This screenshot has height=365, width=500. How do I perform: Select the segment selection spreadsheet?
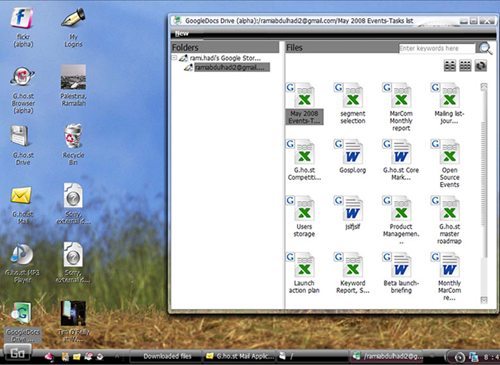353,103
